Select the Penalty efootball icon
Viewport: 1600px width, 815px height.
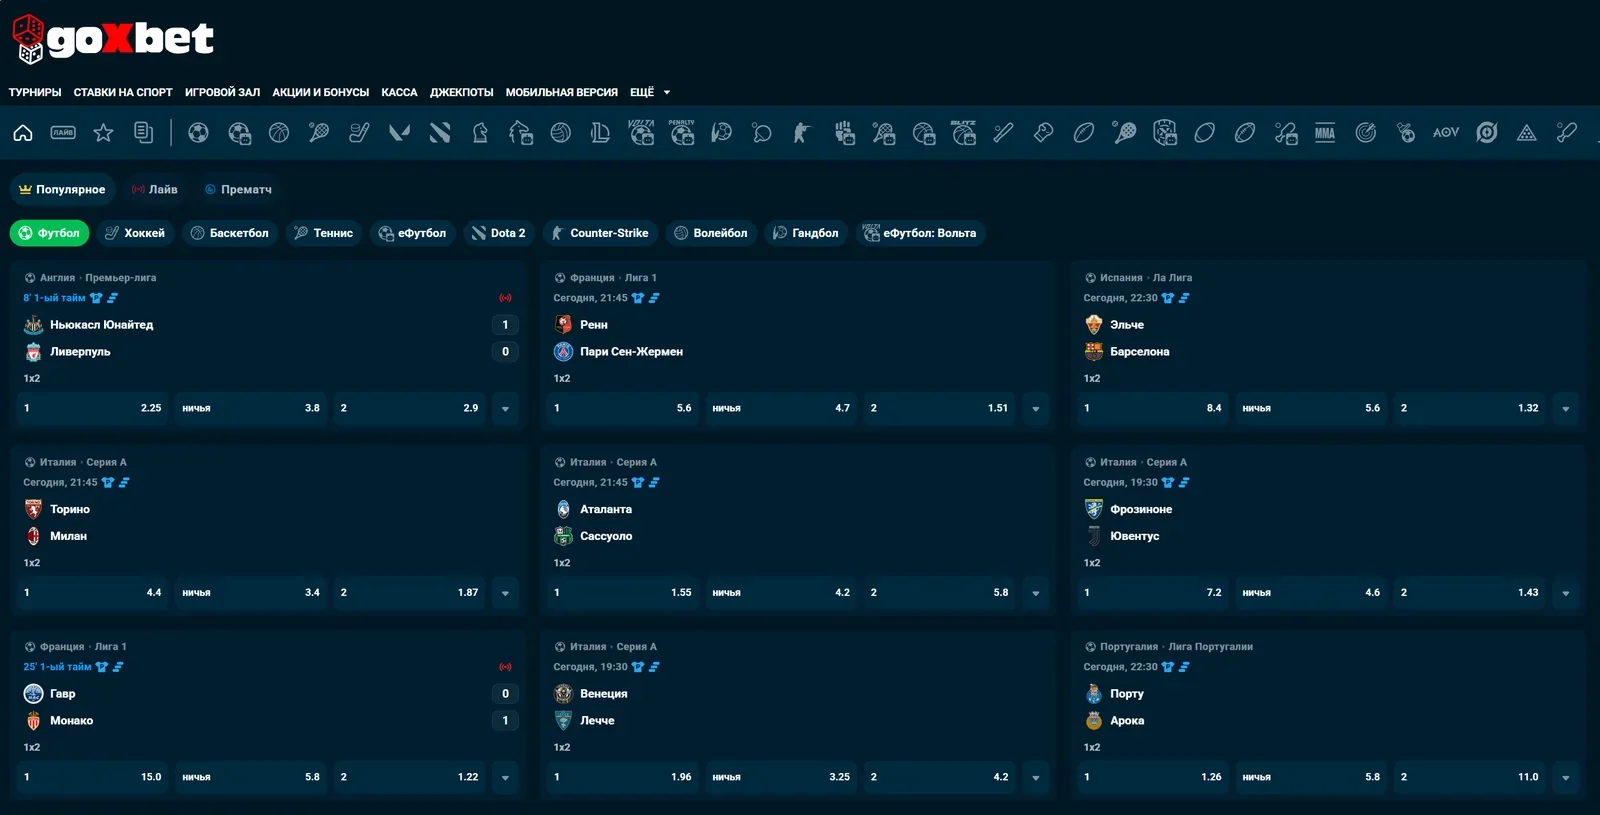[682, 132]
